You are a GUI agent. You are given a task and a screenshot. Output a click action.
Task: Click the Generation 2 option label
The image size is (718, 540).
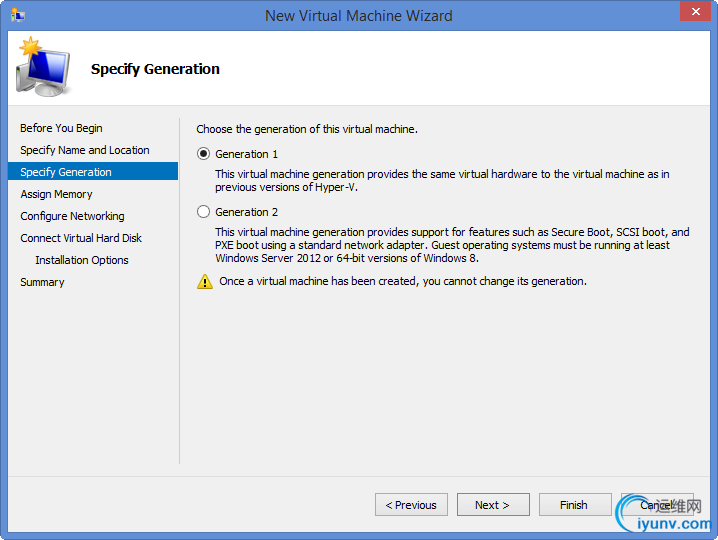point(246,212)
